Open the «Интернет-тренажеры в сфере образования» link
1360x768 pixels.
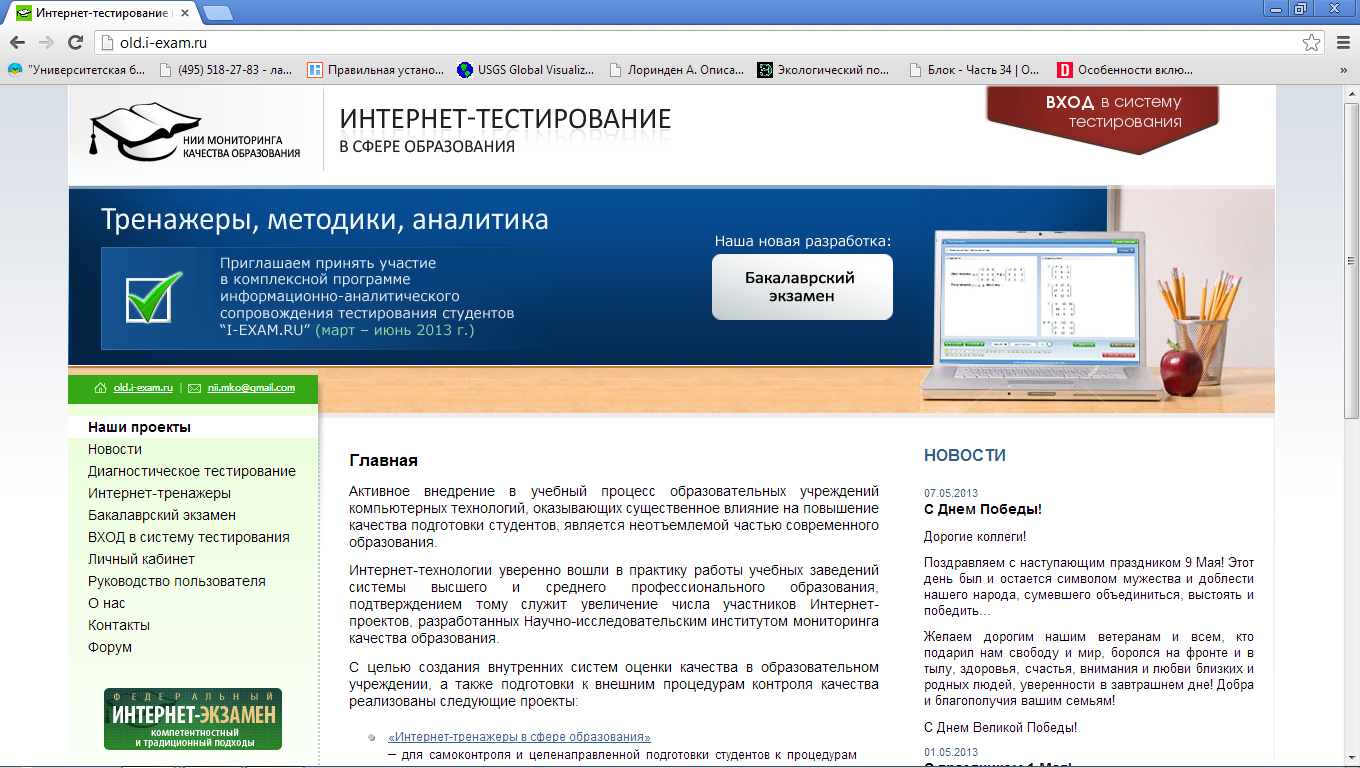[519, 737]
